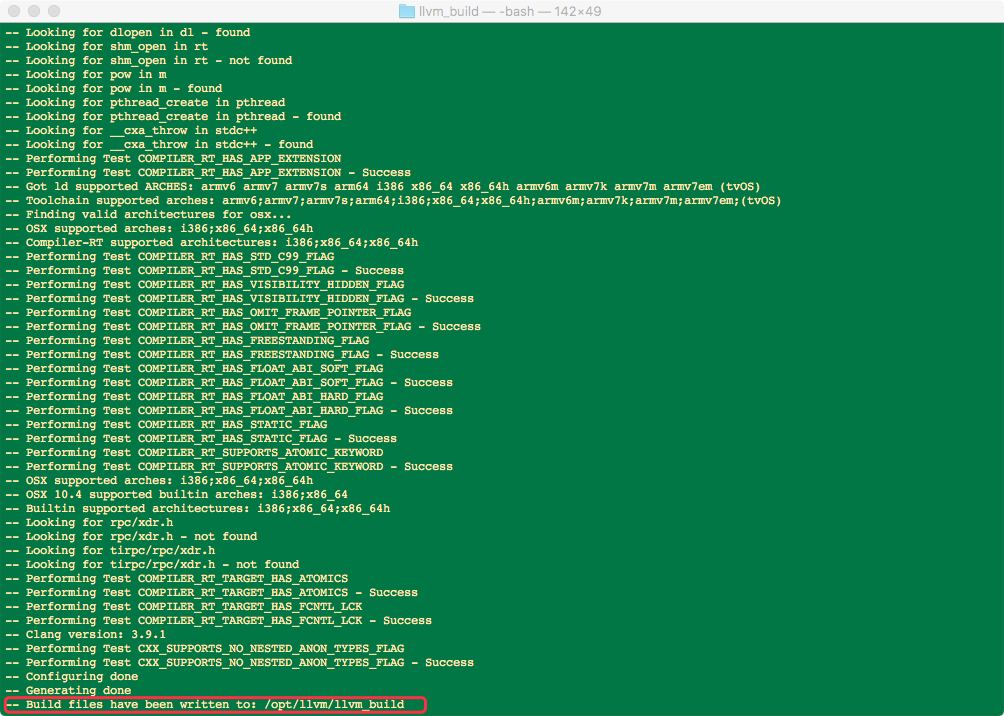
Task: Click the 'Clang version: 3.9.1' line
Action: tap(86, 635)
